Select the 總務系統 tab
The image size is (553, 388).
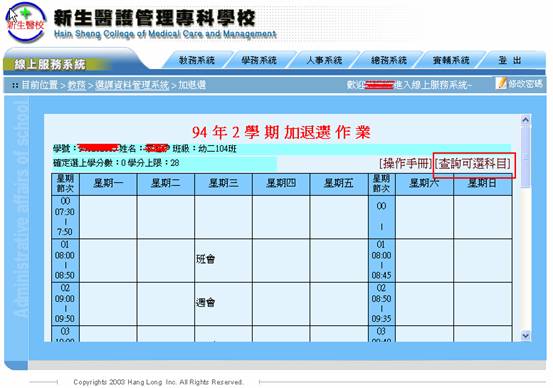[389, 60]
